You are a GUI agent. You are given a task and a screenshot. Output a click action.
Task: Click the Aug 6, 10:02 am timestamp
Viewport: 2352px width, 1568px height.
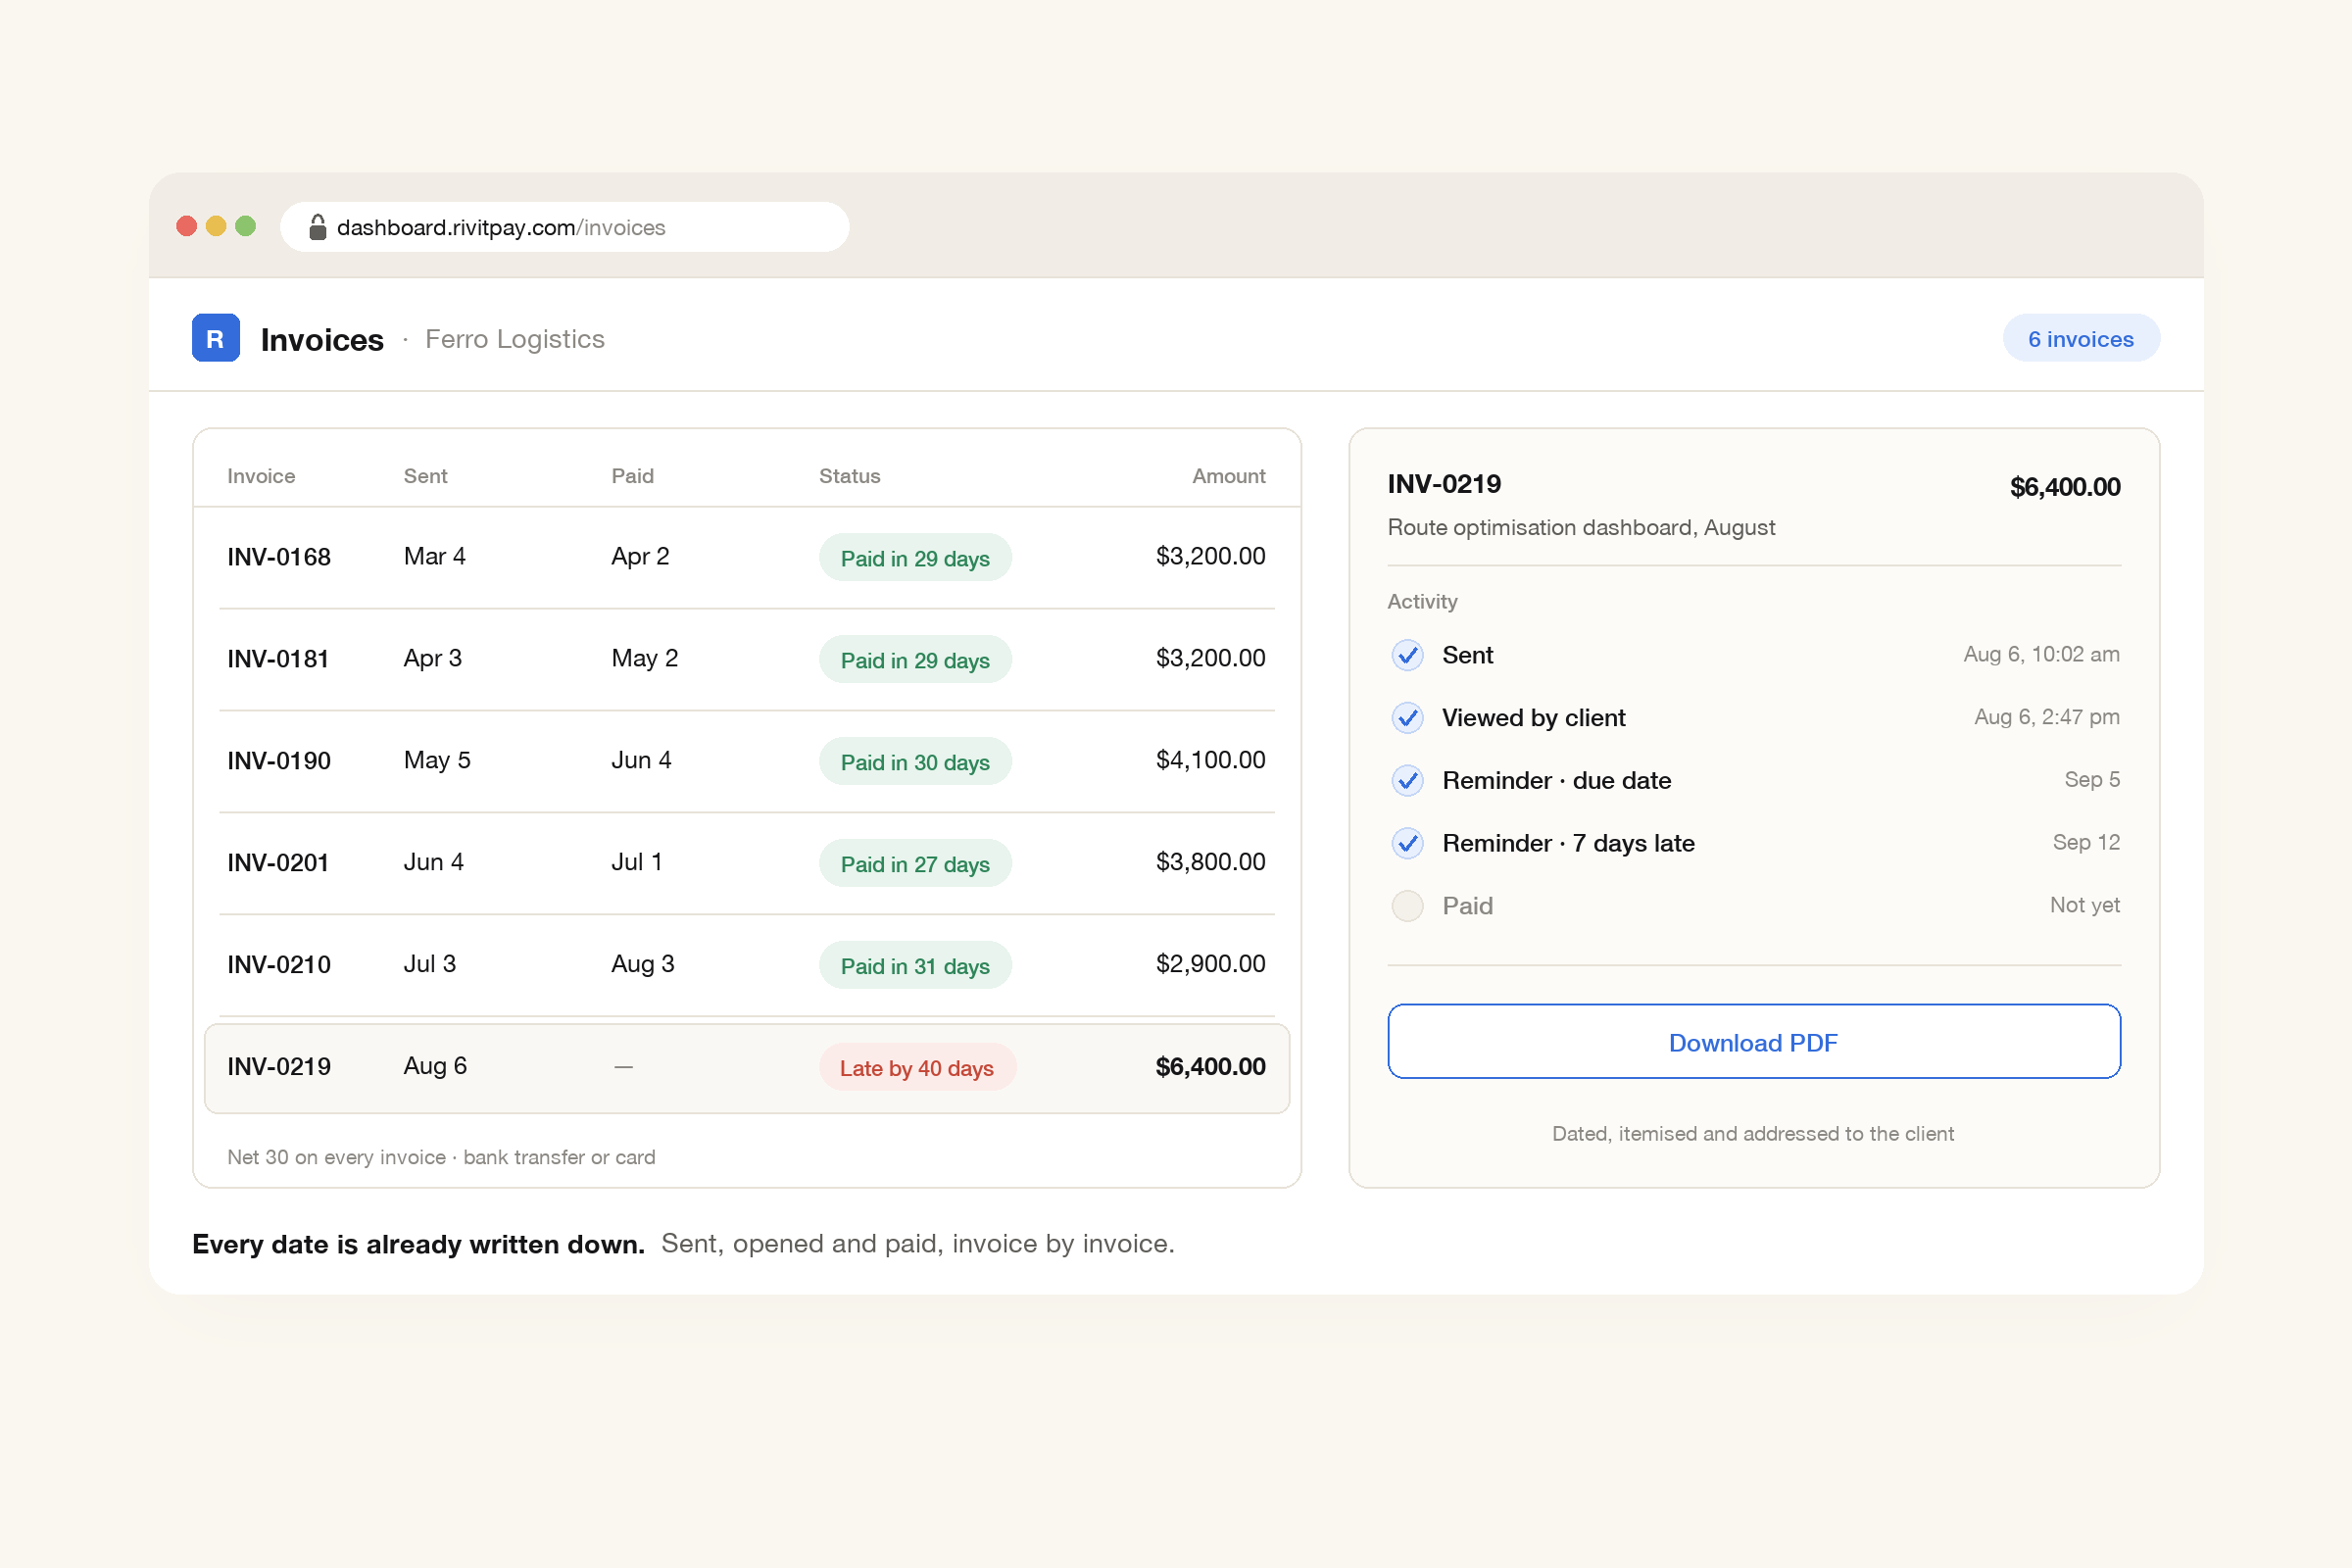2041,654
